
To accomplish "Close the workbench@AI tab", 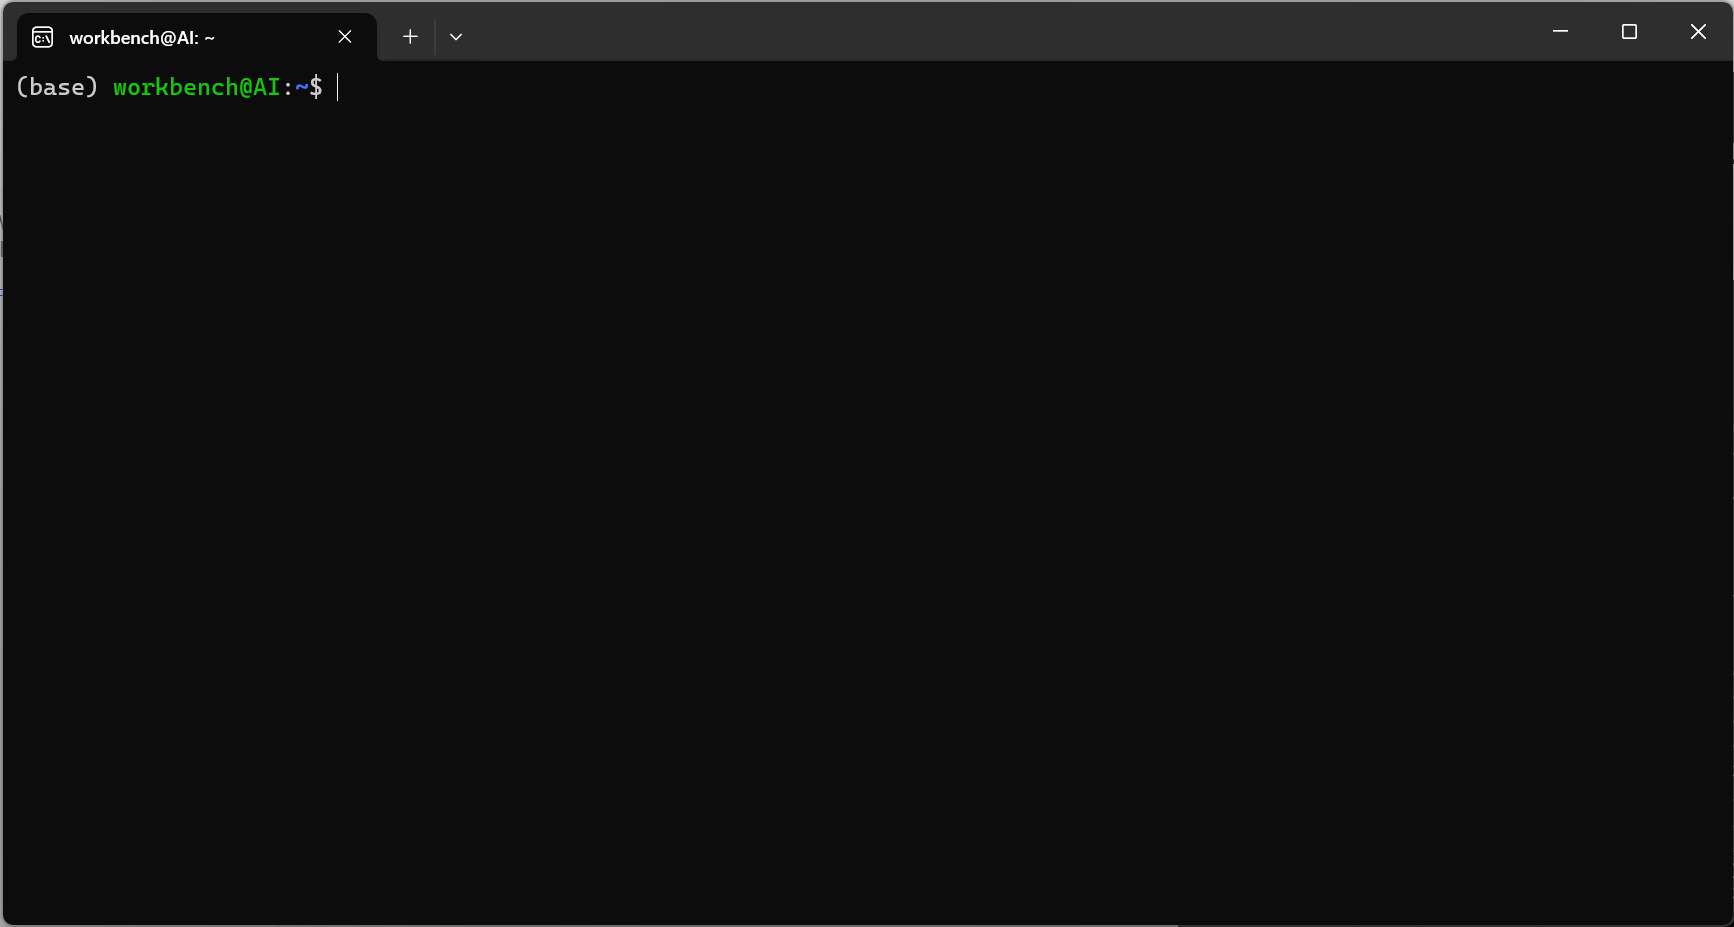I will (x=345, y=37).
